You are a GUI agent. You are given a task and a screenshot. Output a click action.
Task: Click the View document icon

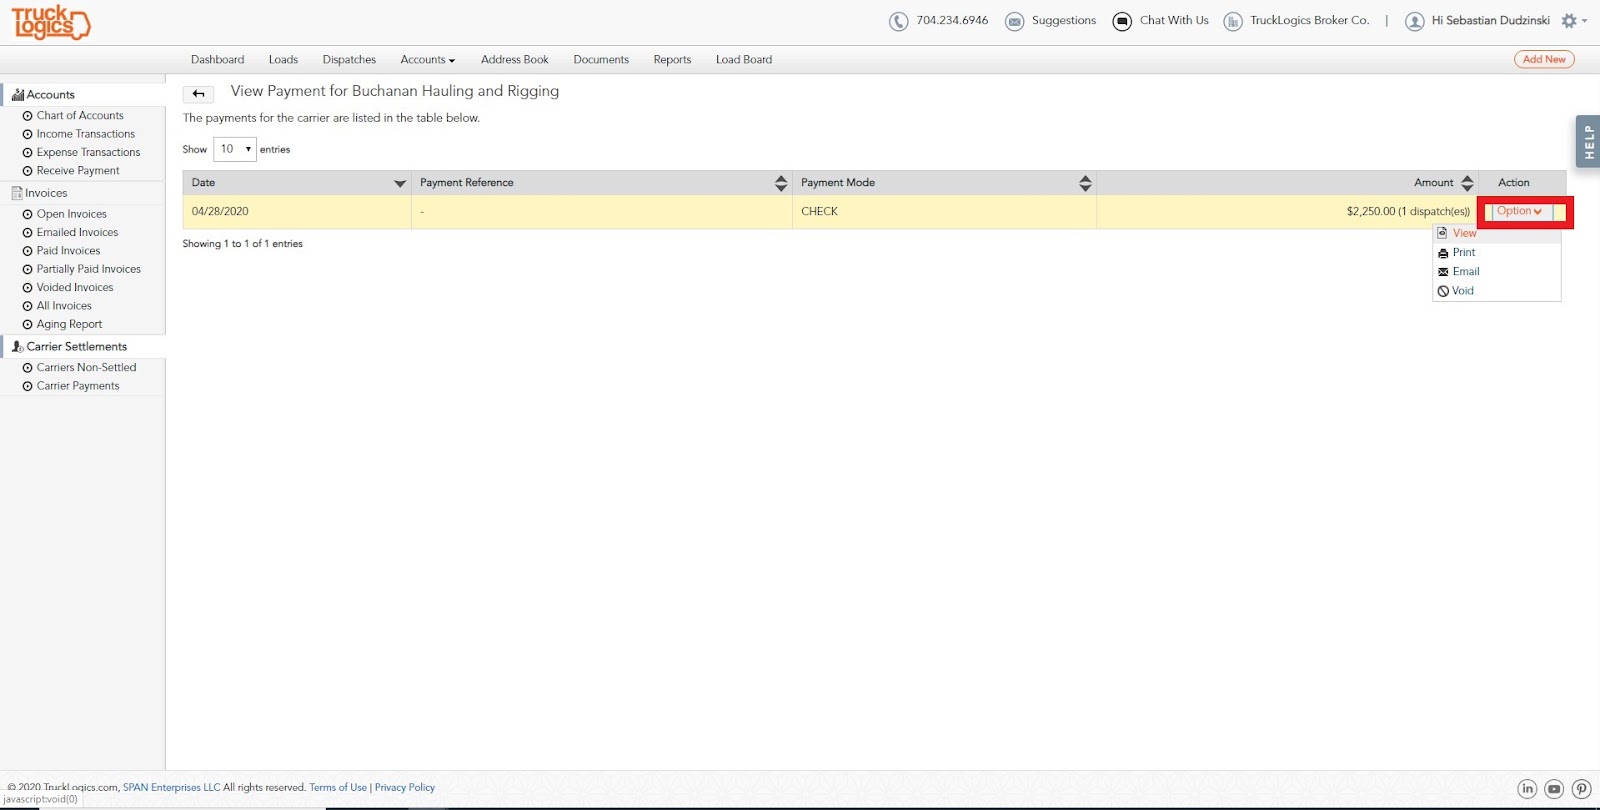click(x=1442, y=233)
